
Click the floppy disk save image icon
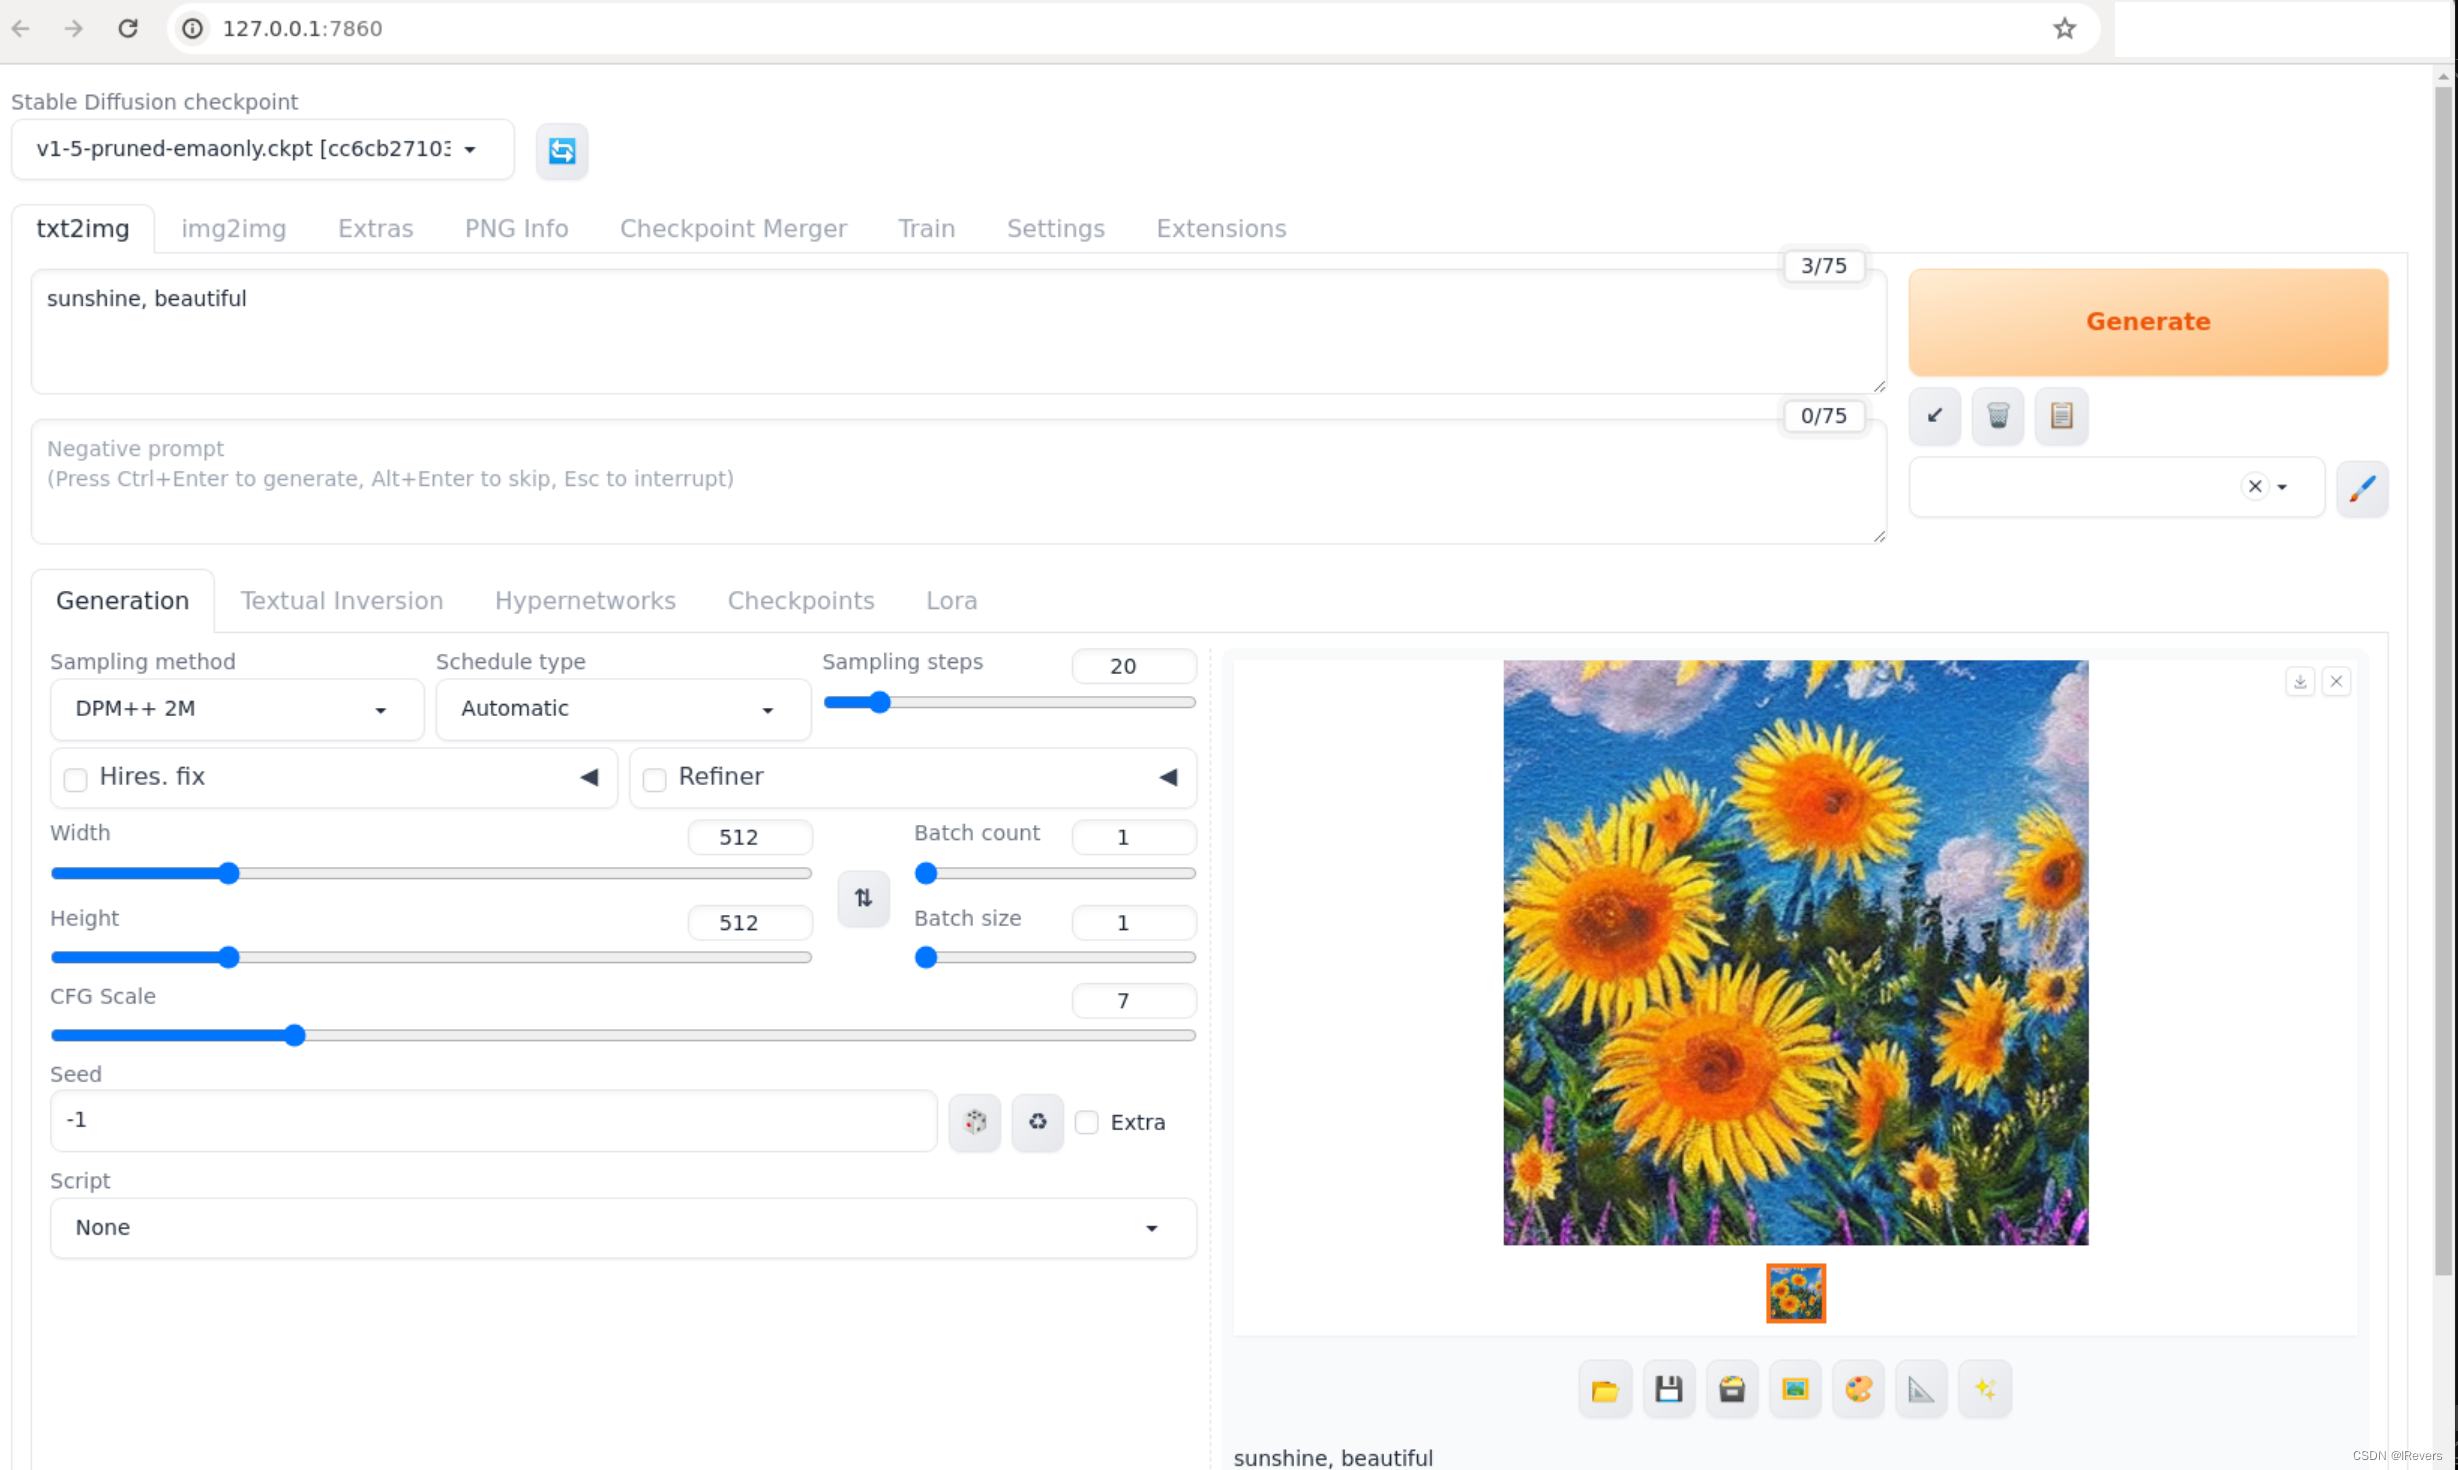(1669, 1389)
